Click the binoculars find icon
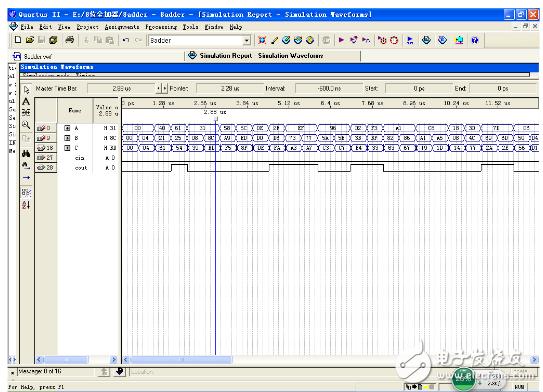Screen dimensions: 543x392 26,153
